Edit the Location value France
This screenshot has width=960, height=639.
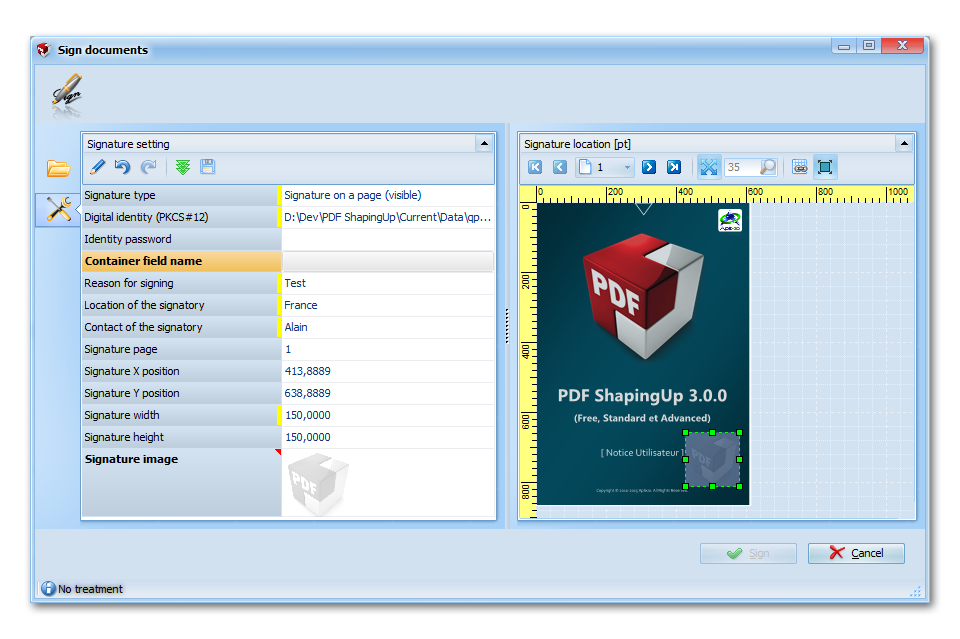pyautogui.click(x=388, y=305)
